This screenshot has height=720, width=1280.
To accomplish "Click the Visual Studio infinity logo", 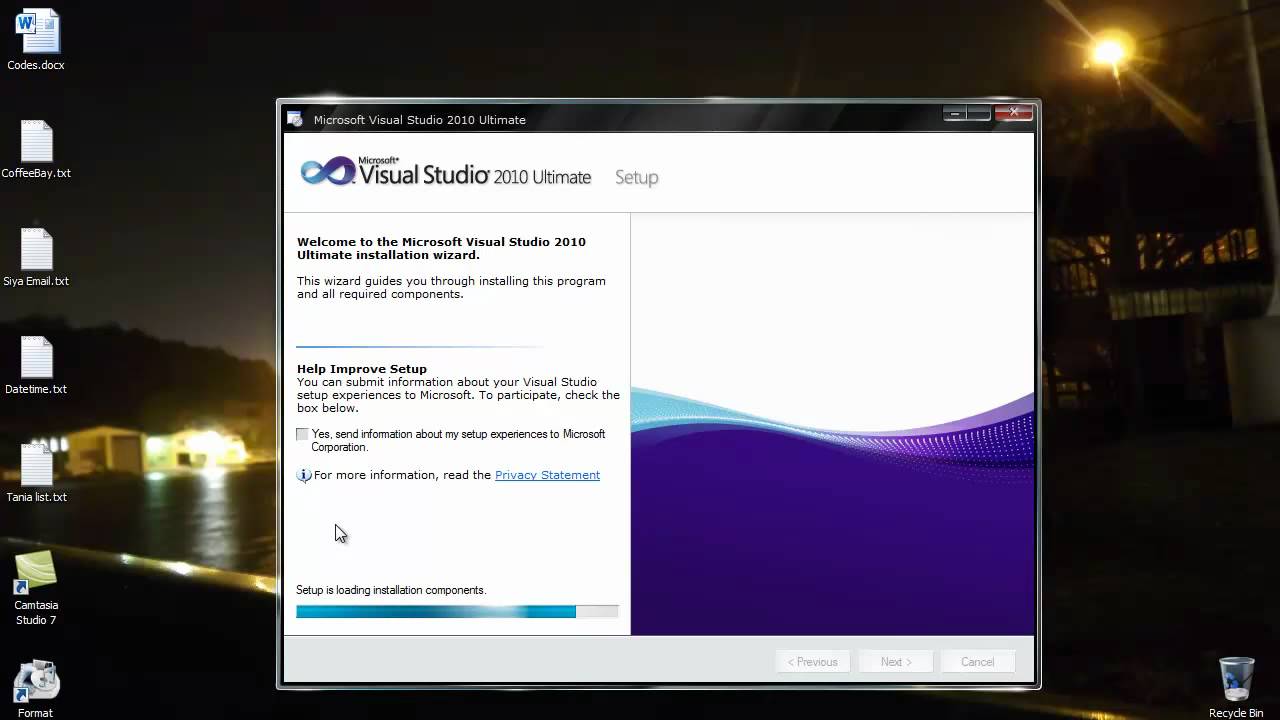I will 328,172.
